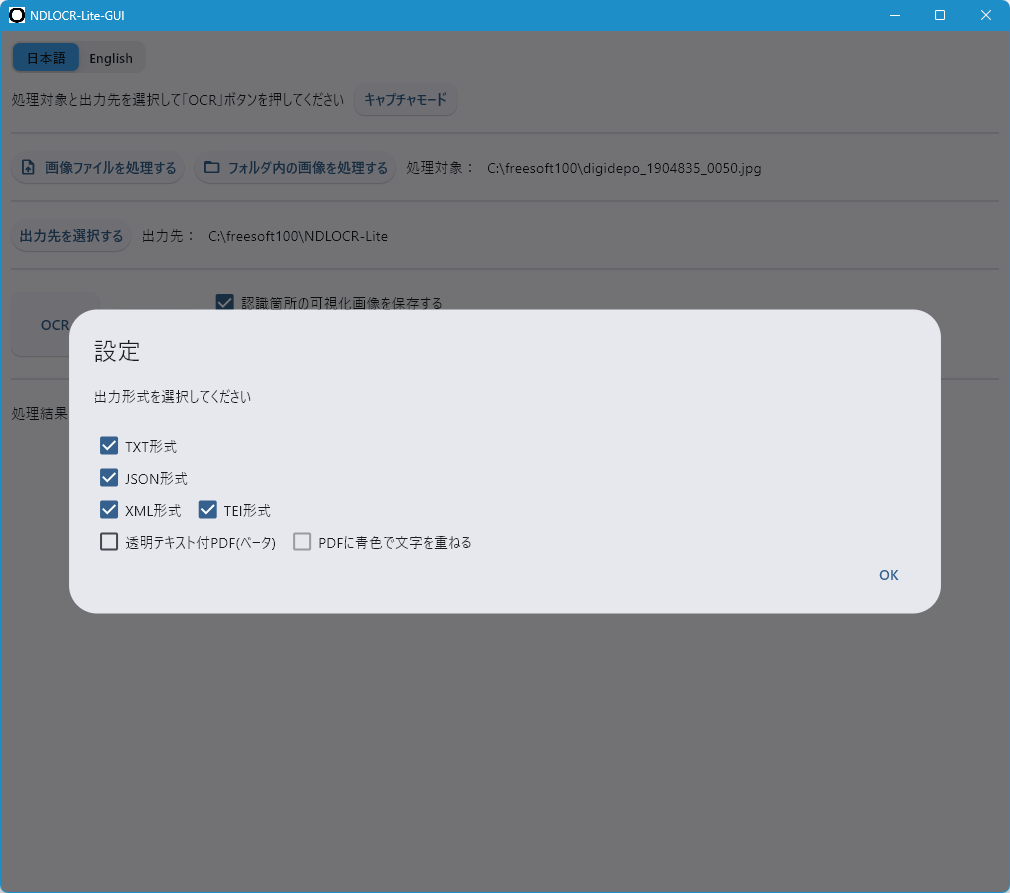This screenshot has width=1010, height=893.
Task: Maximize the NDLOCR-Lite-GUI window
Action: tap(940, 15)
